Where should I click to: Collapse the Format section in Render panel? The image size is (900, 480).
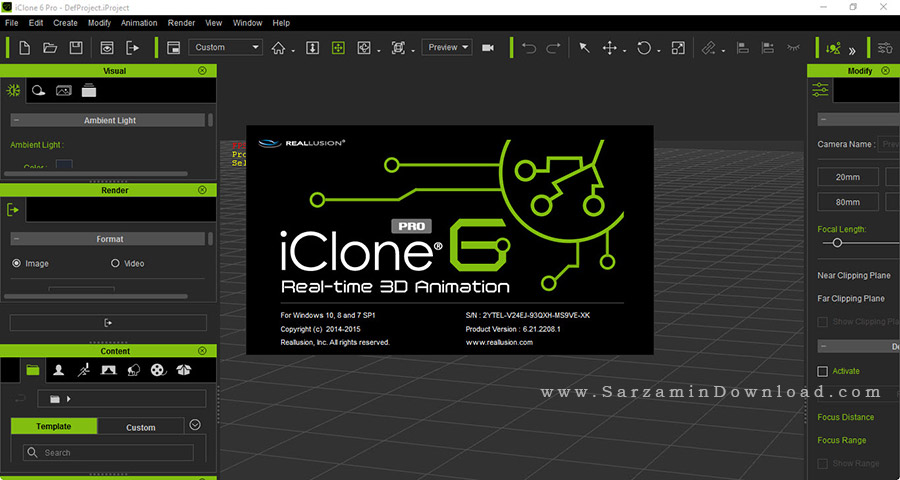pos(16,239)
